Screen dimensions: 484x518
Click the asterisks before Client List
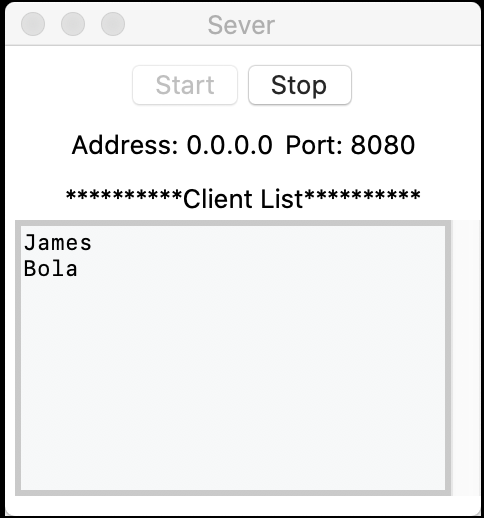tap(124, 195)
